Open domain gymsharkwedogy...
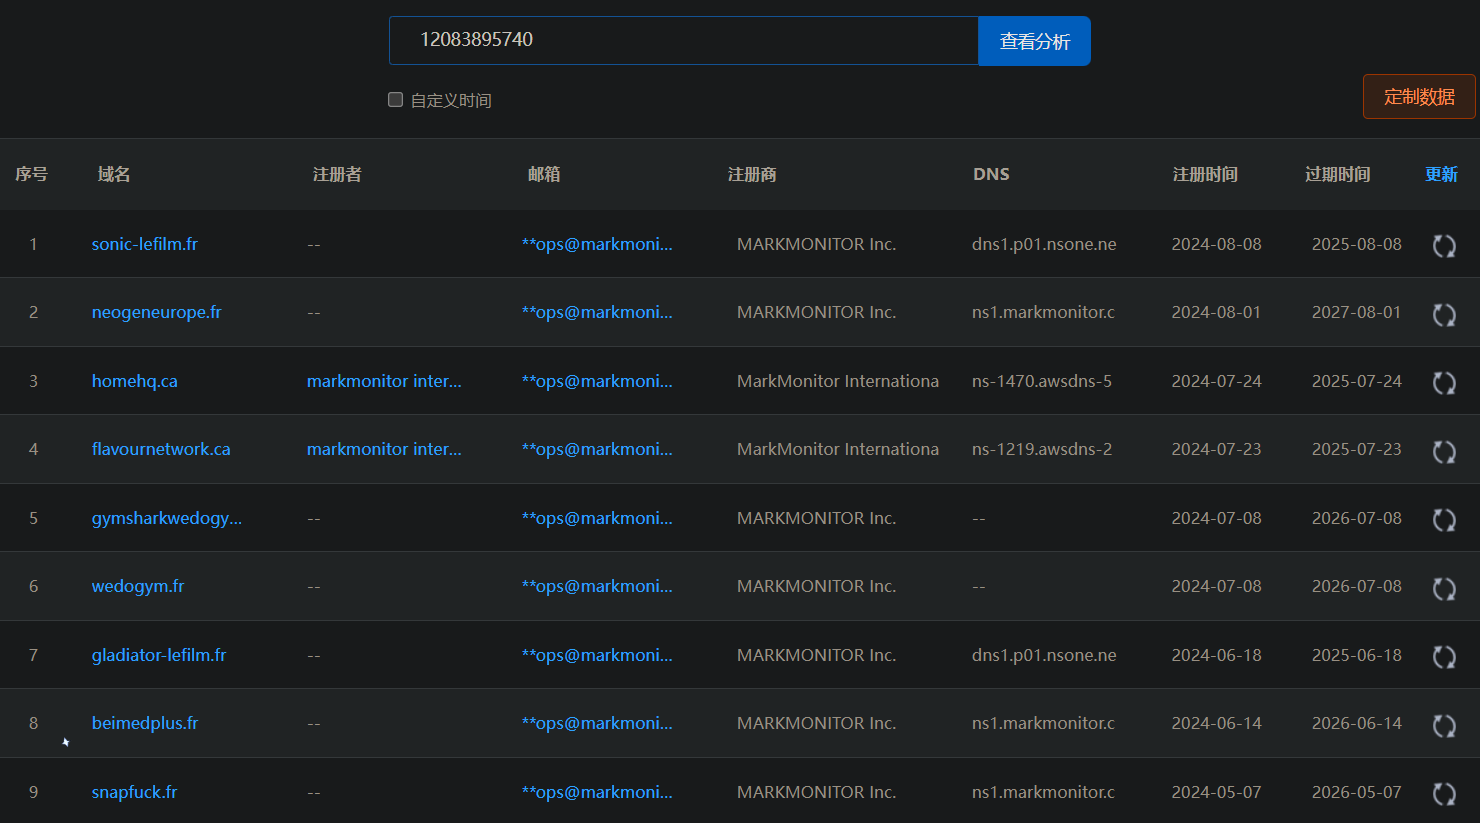Screen dimensions: 1480x823 (167, 518)
